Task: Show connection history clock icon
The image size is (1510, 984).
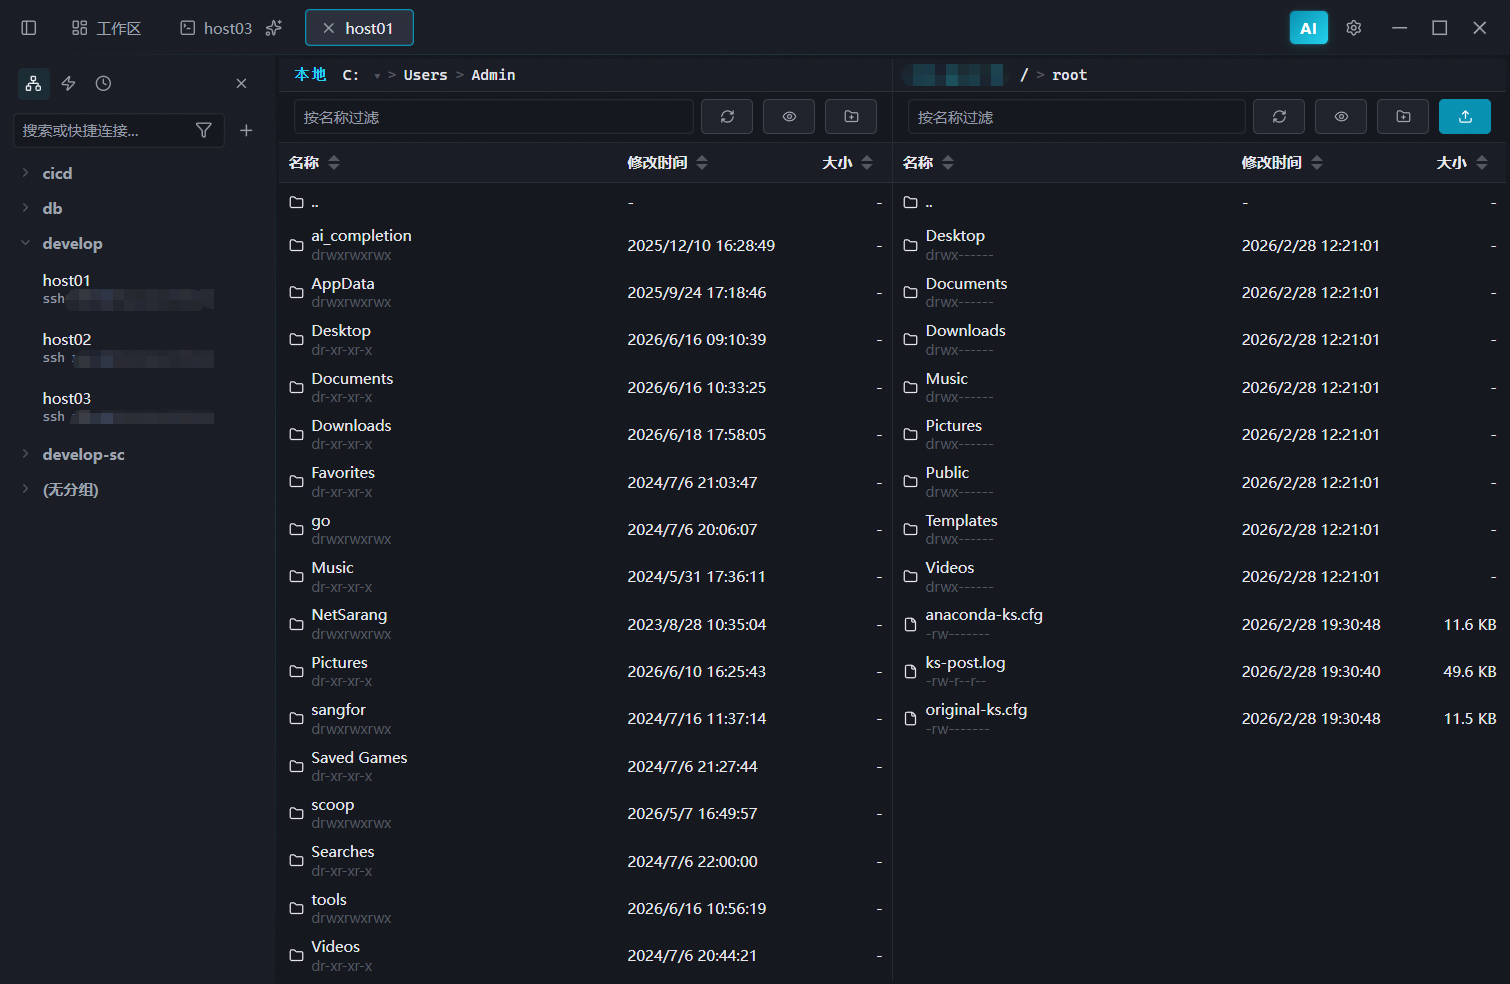Action: pos(103,83)
